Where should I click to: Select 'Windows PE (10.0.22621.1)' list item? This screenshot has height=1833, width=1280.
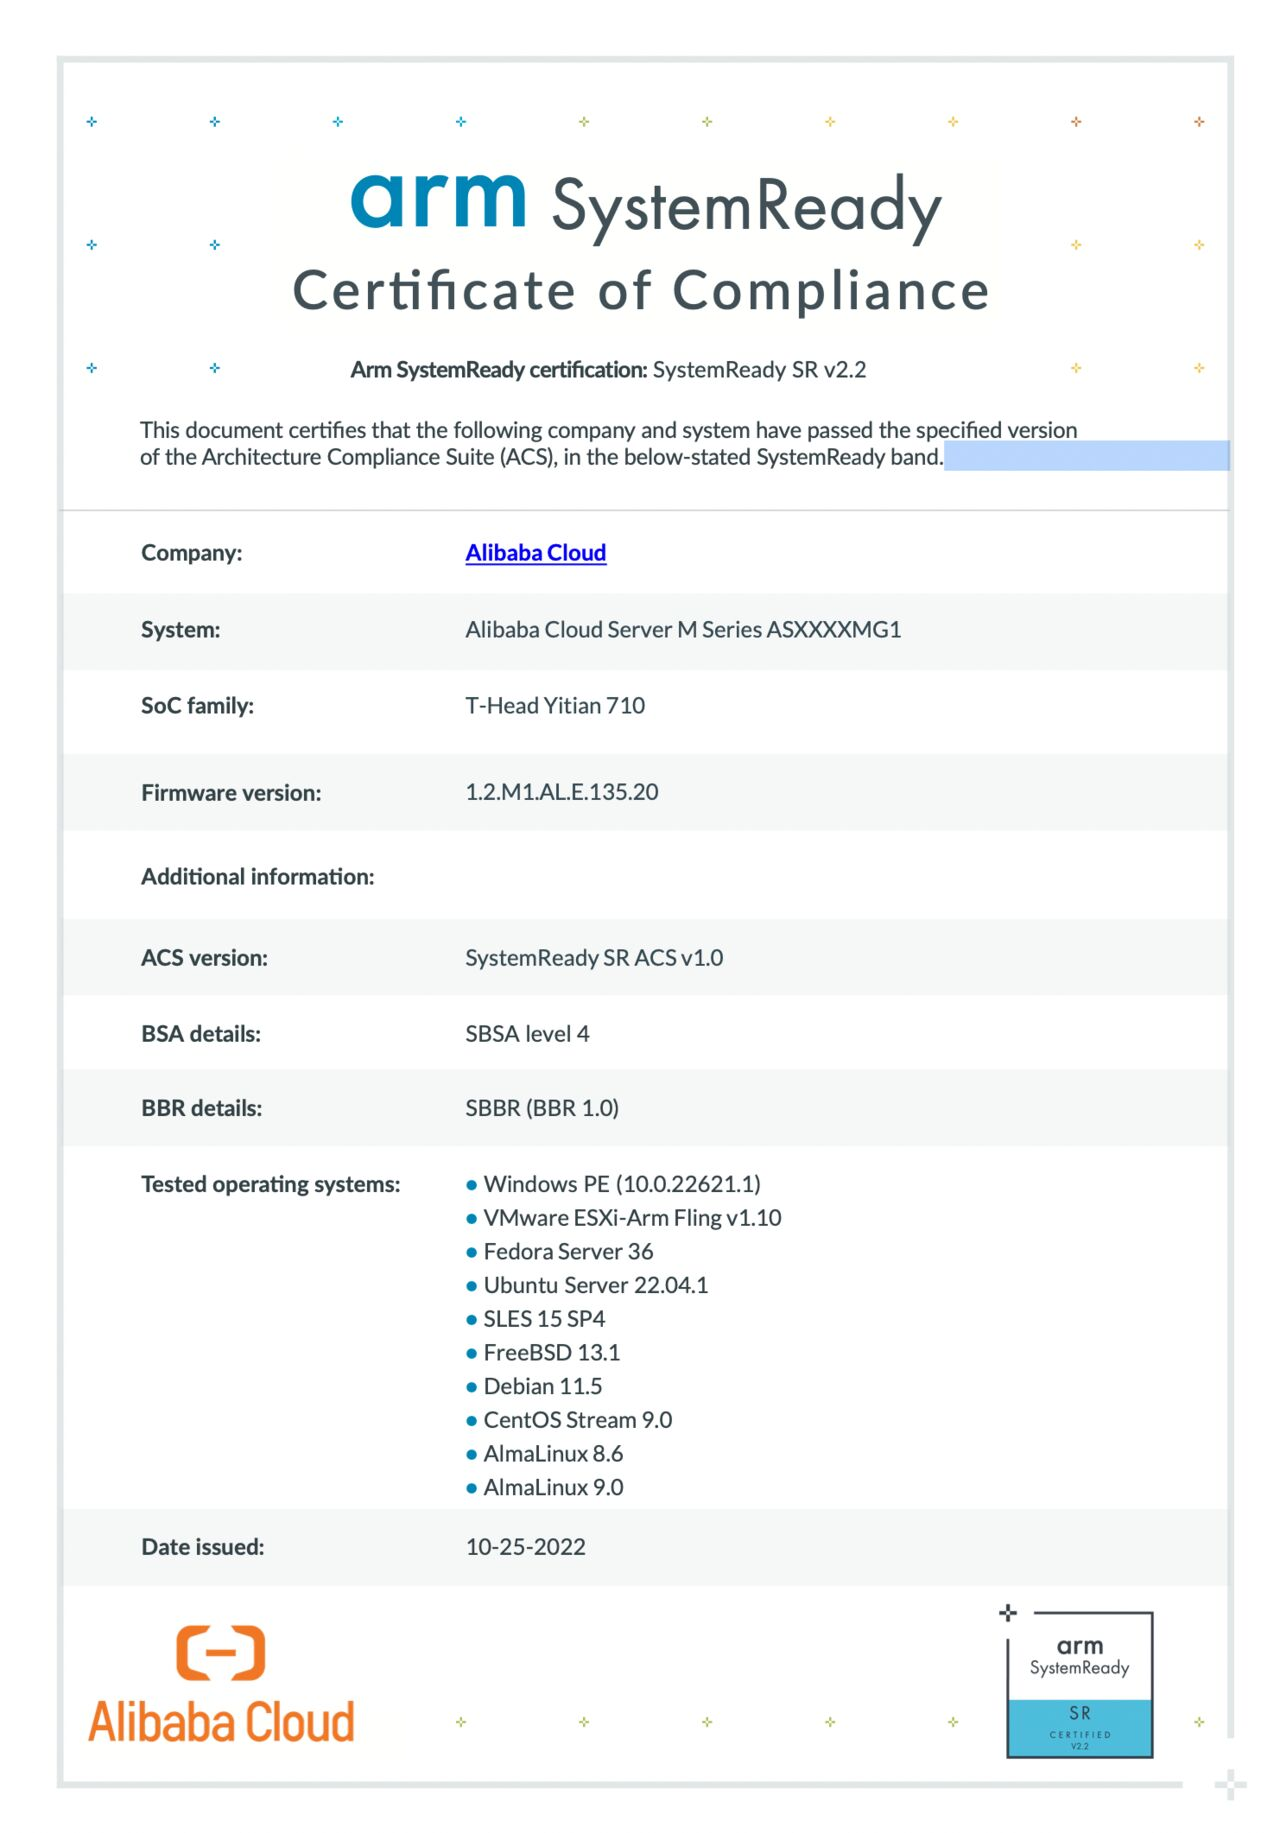(622, 1184)
